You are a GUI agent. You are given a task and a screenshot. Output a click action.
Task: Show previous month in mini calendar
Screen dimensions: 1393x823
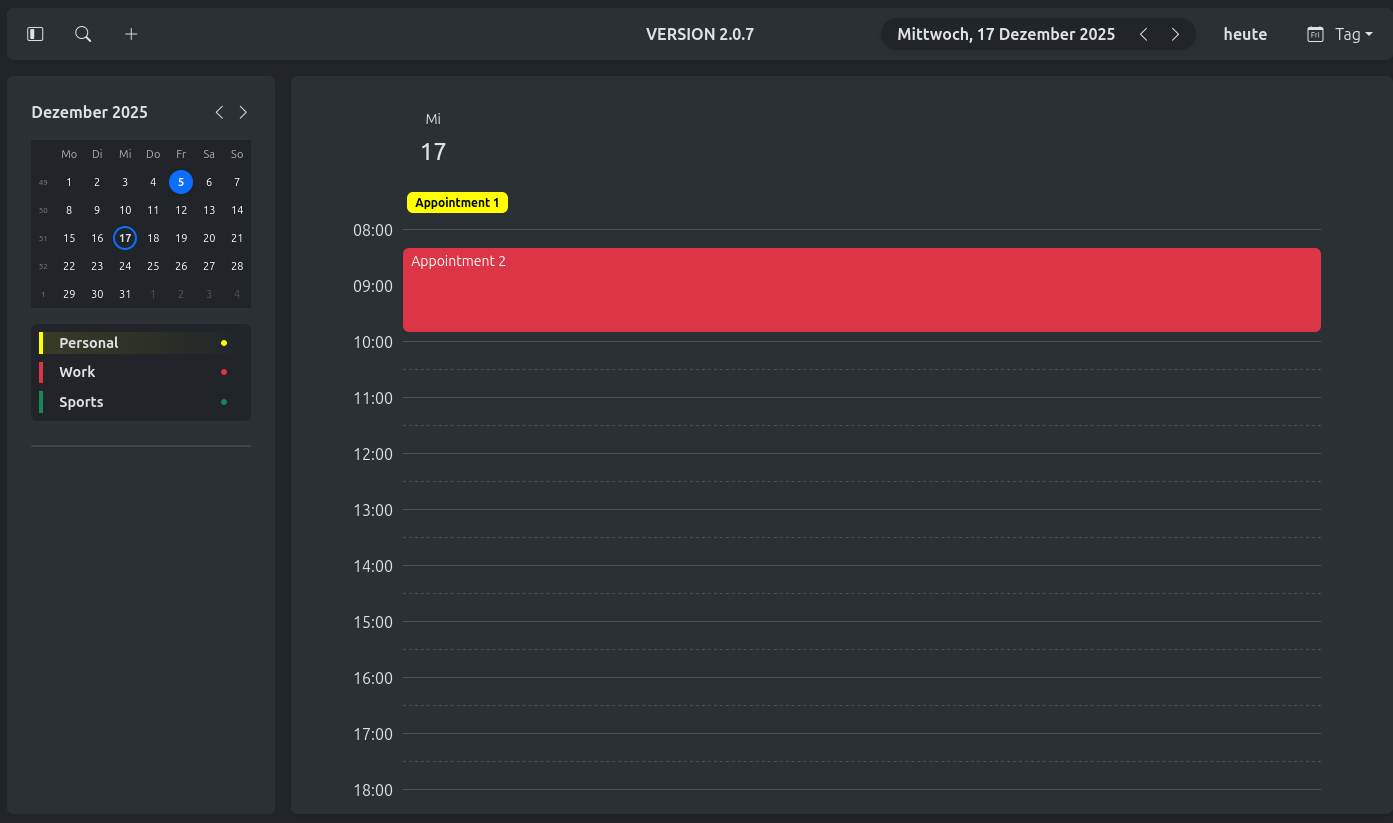point(219,112)
